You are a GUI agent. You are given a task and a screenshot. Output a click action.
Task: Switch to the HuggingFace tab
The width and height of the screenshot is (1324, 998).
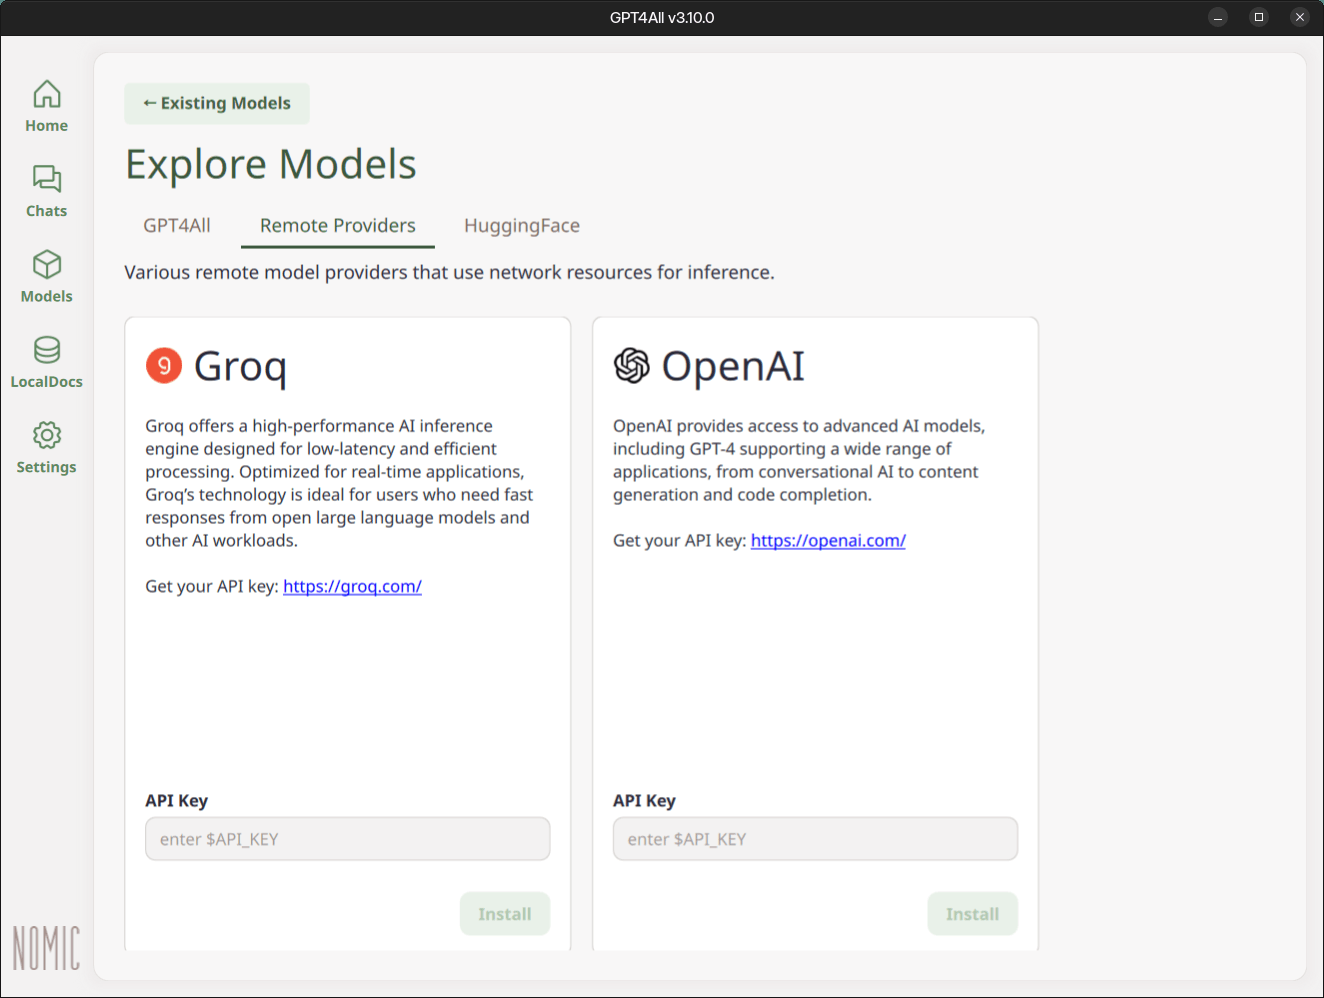pyautogui.click(x=522, y=226)
